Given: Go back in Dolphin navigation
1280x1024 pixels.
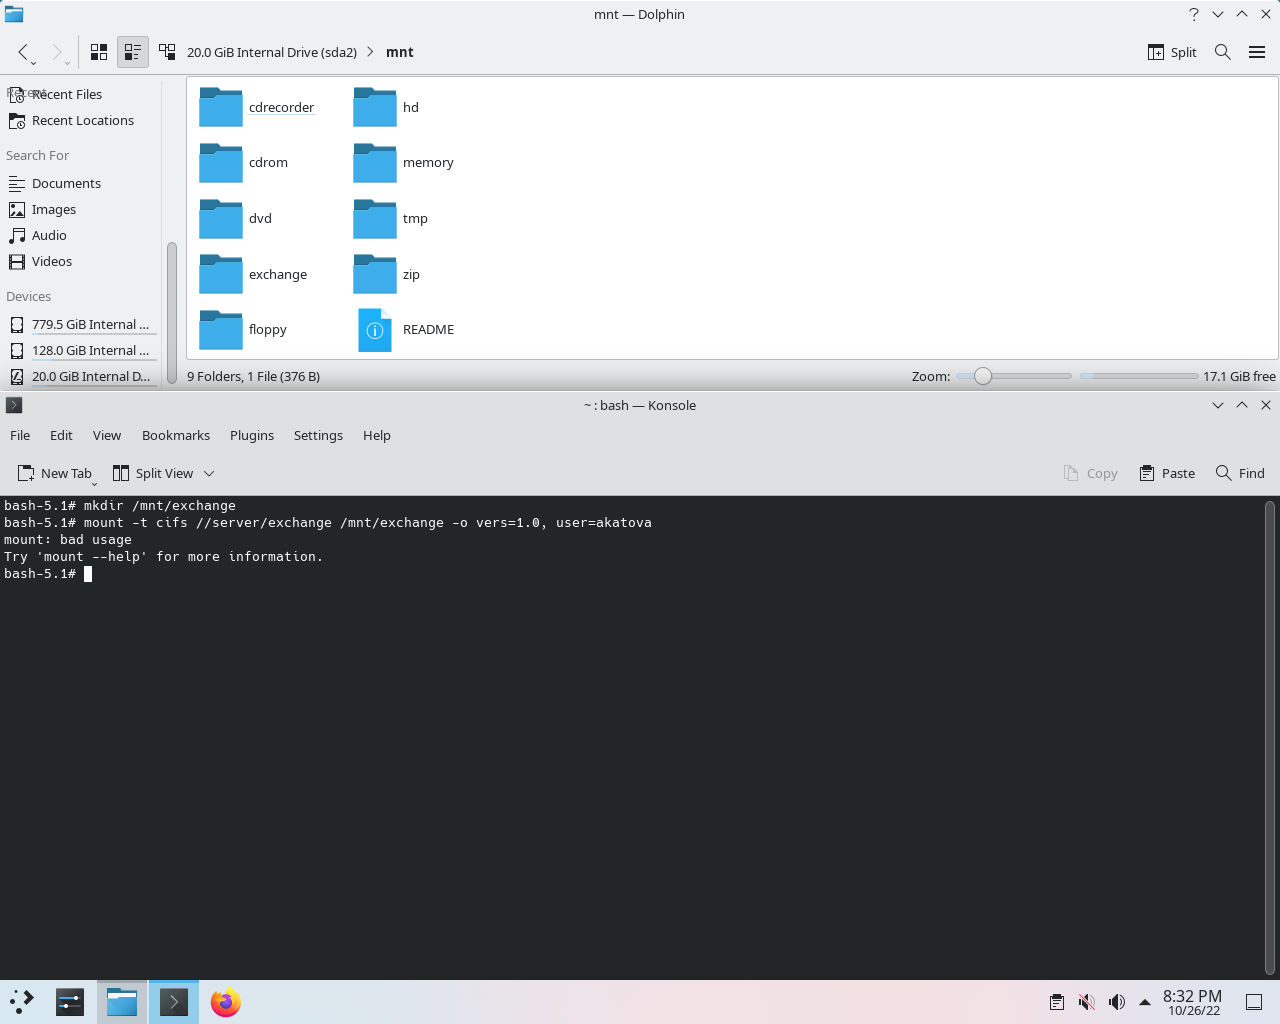Looking at the screenshot, I should click(x=23, y=52).
